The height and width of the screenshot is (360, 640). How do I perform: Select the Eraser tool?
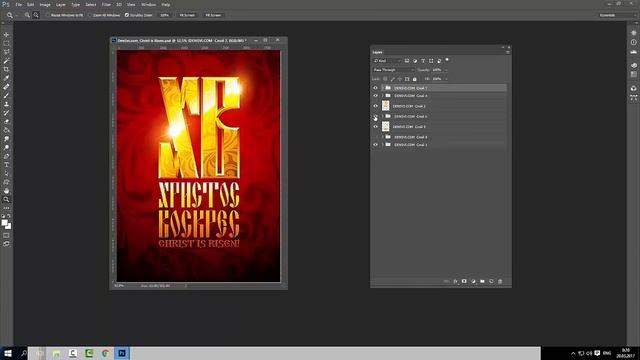pos(6,121)
